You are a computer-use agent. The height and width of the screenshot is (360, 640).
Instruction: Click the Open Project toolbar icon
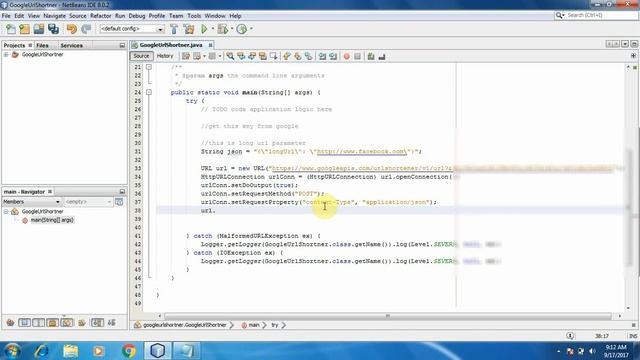[x=39, y=29]
